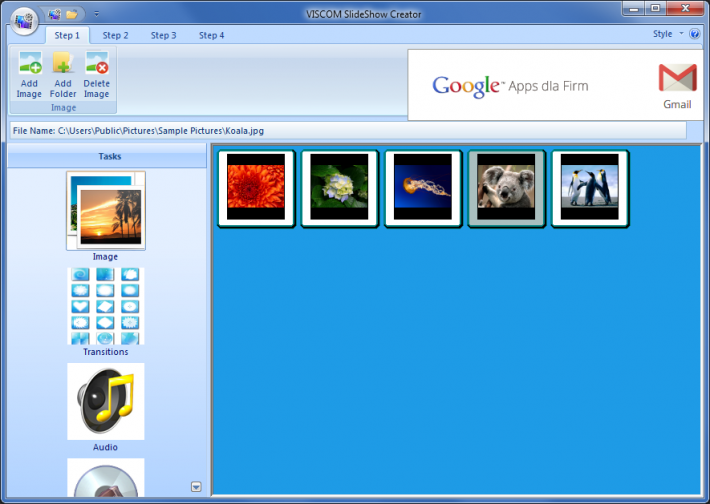Select the hydrangea flower thumbnail

(340, 188)
